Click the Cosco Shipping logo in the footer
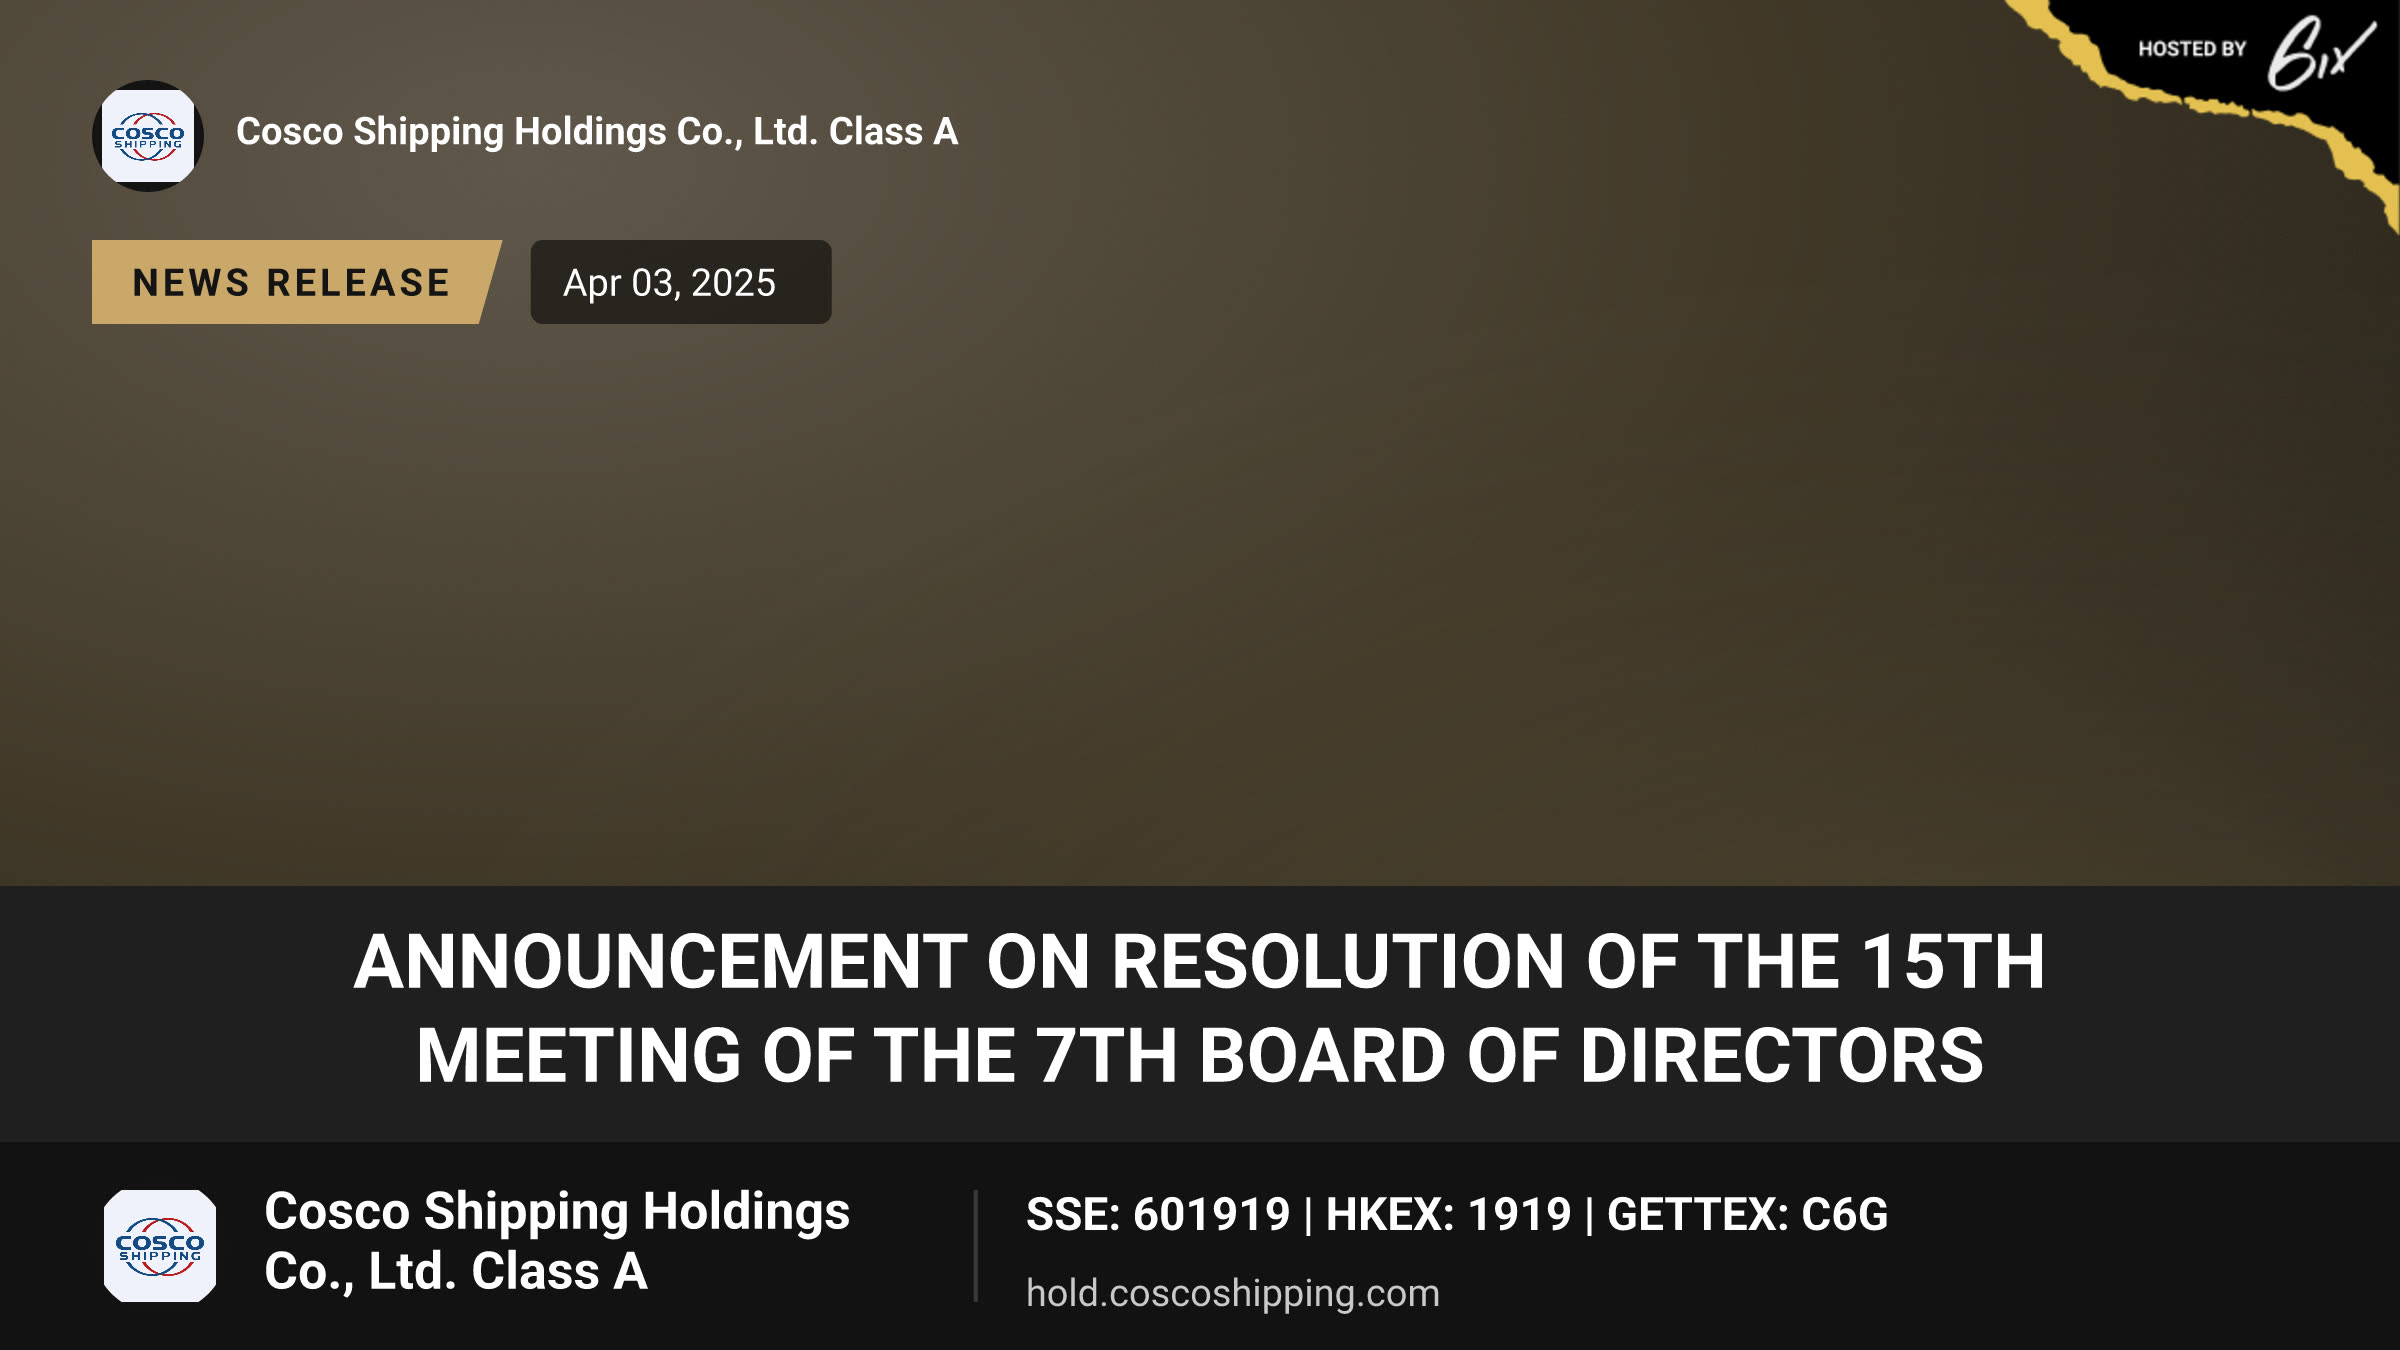The width and height of the screenshot is (2400, 1350). pos(160,1246)
